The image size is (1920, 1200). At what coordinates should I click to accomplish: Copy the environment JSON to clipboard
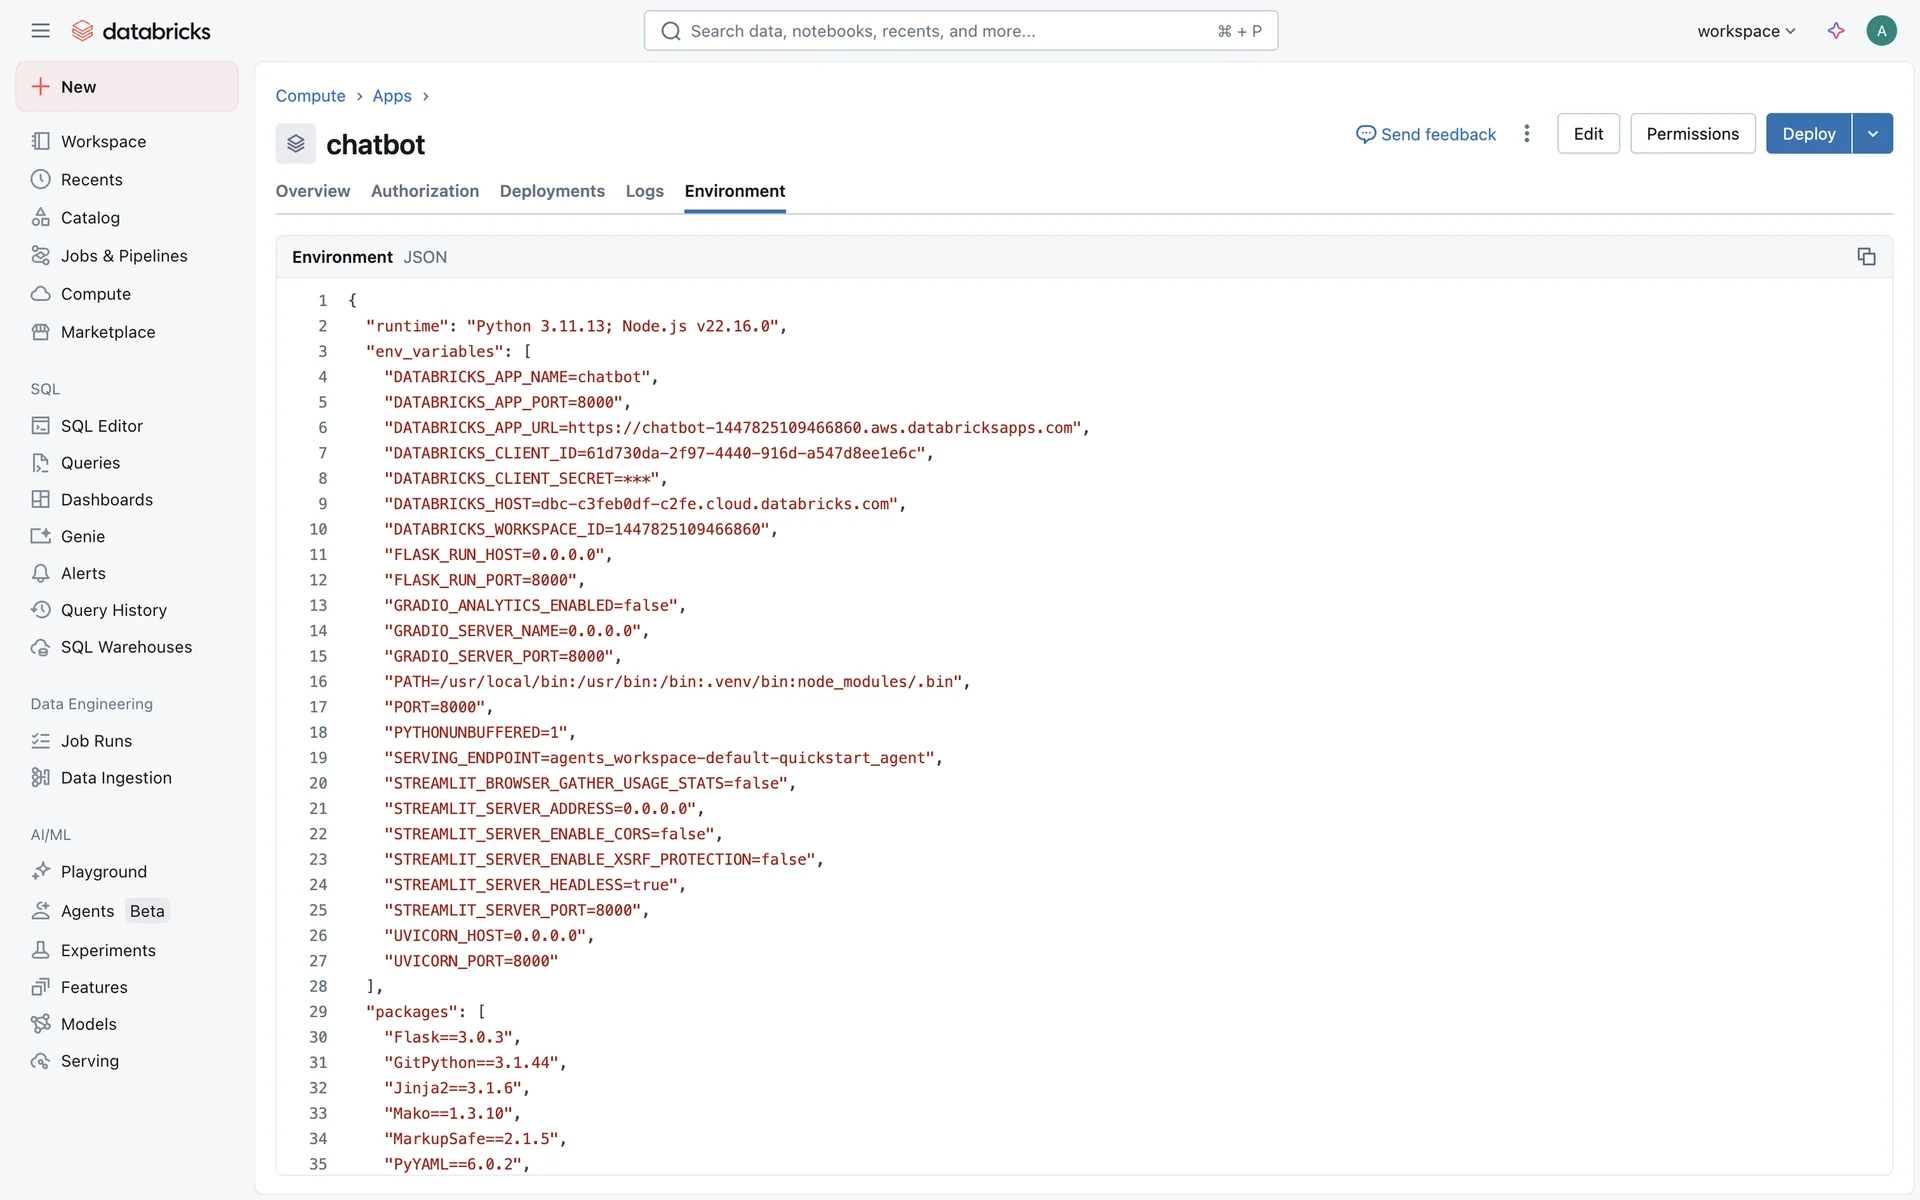pos(1866,257)
